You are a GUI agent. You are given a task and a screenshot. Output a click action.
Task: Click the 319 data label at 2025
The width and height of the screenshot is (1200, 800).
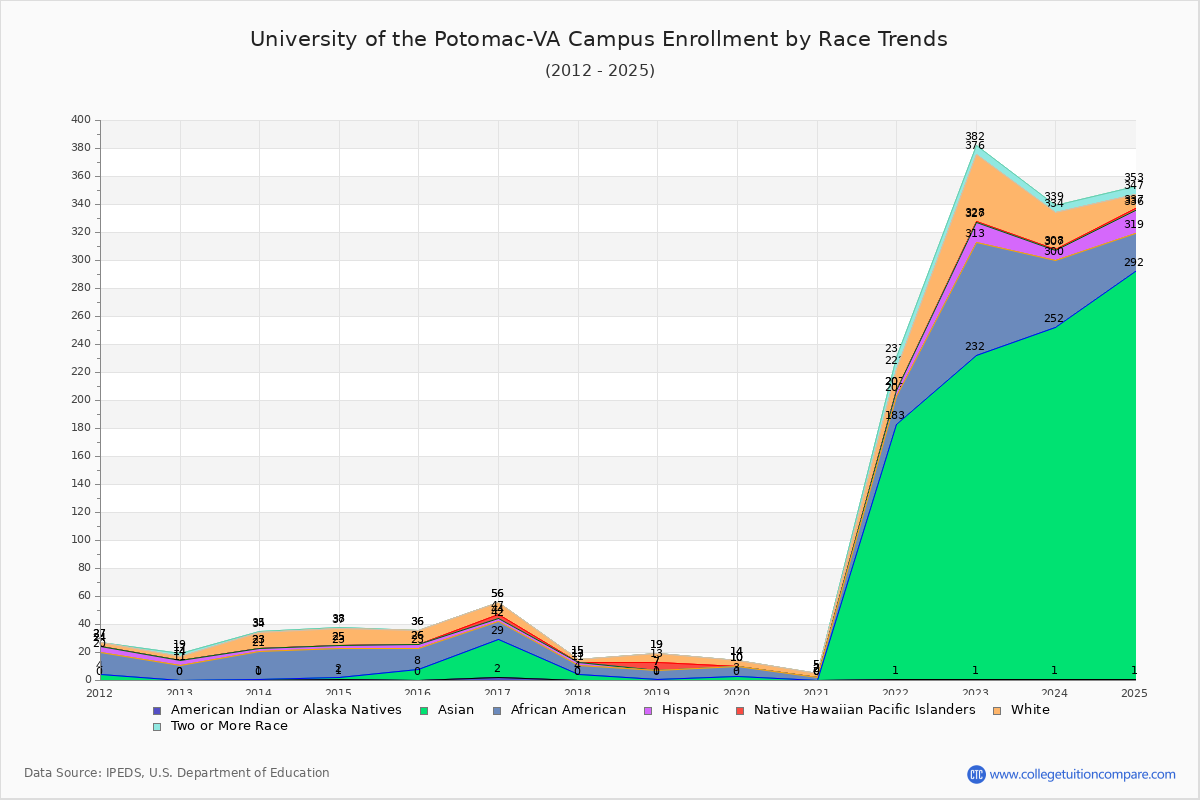[x=1133, y=225]
